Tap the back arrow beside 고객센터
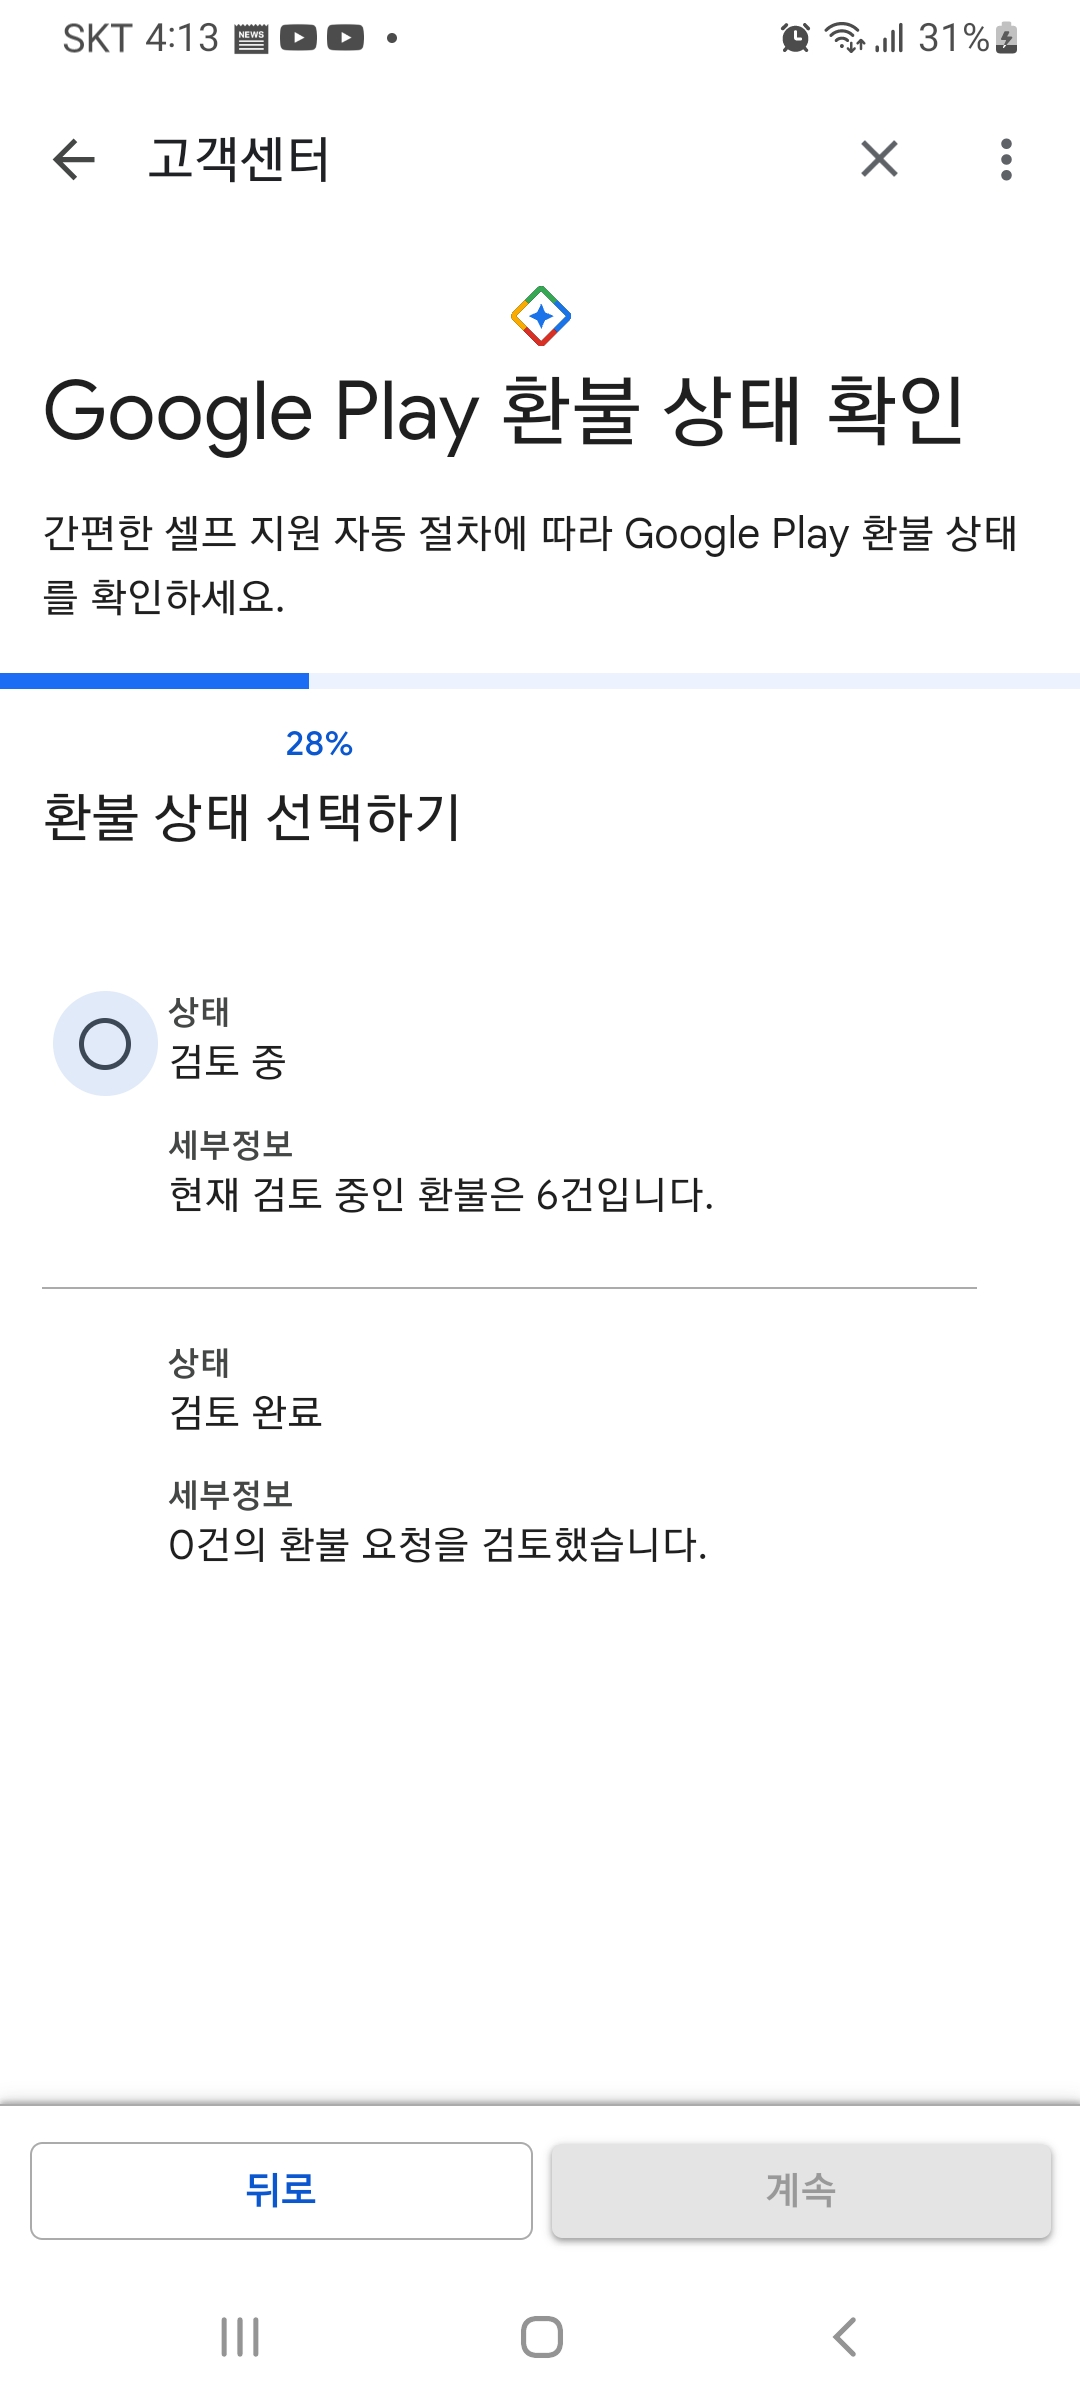The height and width of the screenshot is (2400, 1080). click(x=73, y=159)
